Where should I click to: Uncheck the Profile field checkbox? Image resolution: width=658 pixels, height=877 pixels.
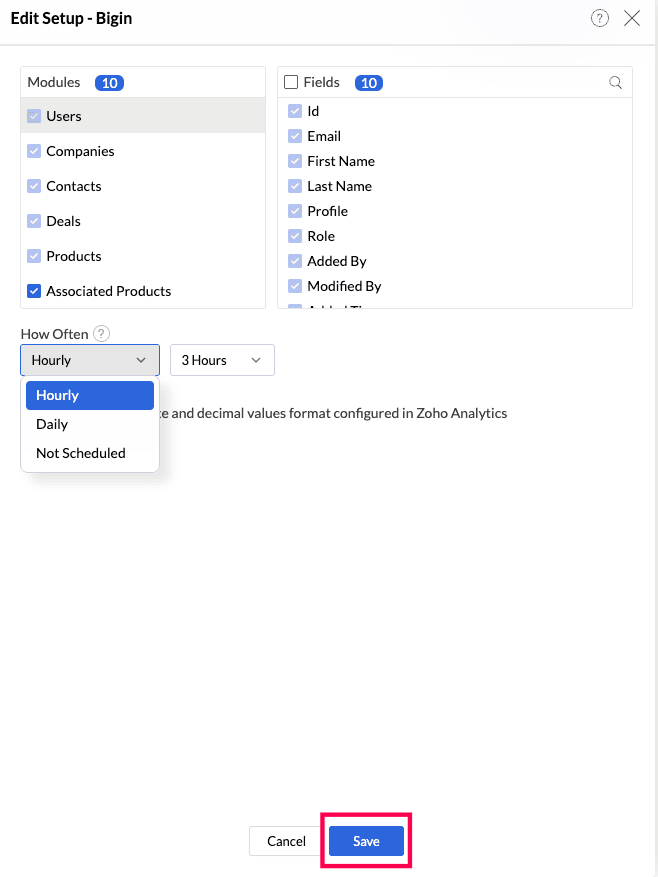pyautogui.click(x=295, y=211)
